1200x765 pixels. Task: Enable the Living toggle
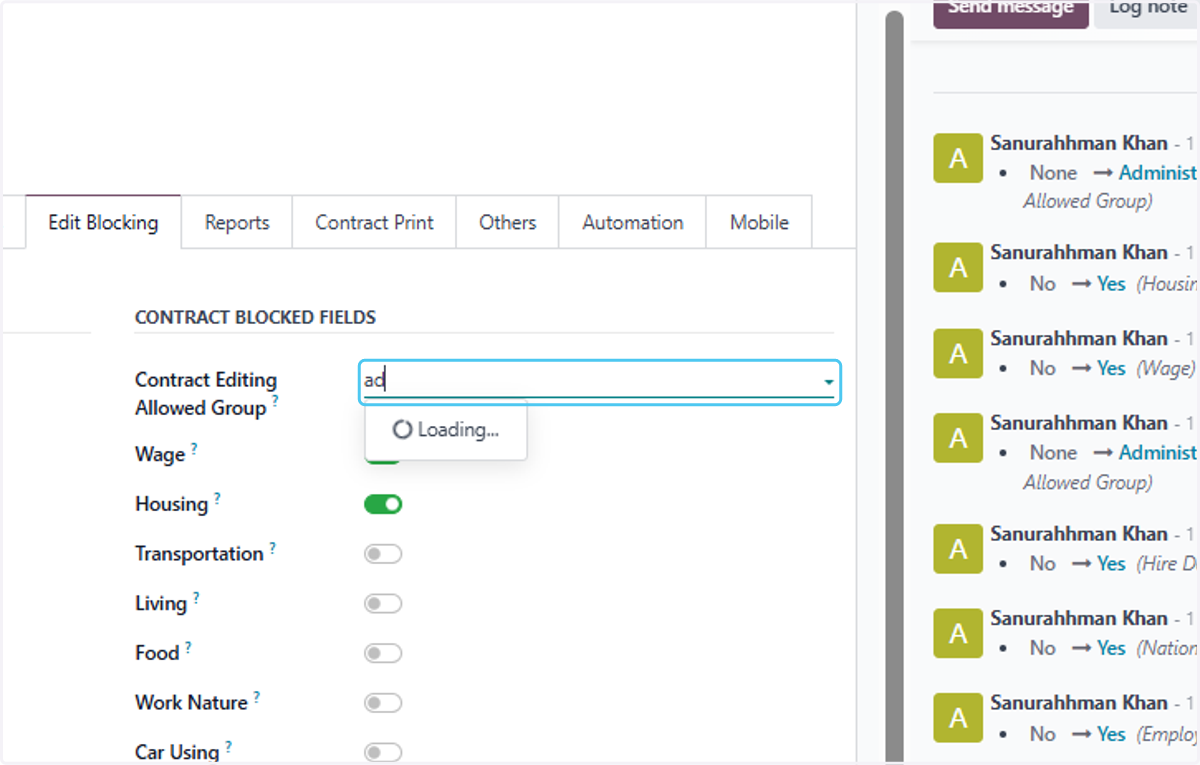383,604
